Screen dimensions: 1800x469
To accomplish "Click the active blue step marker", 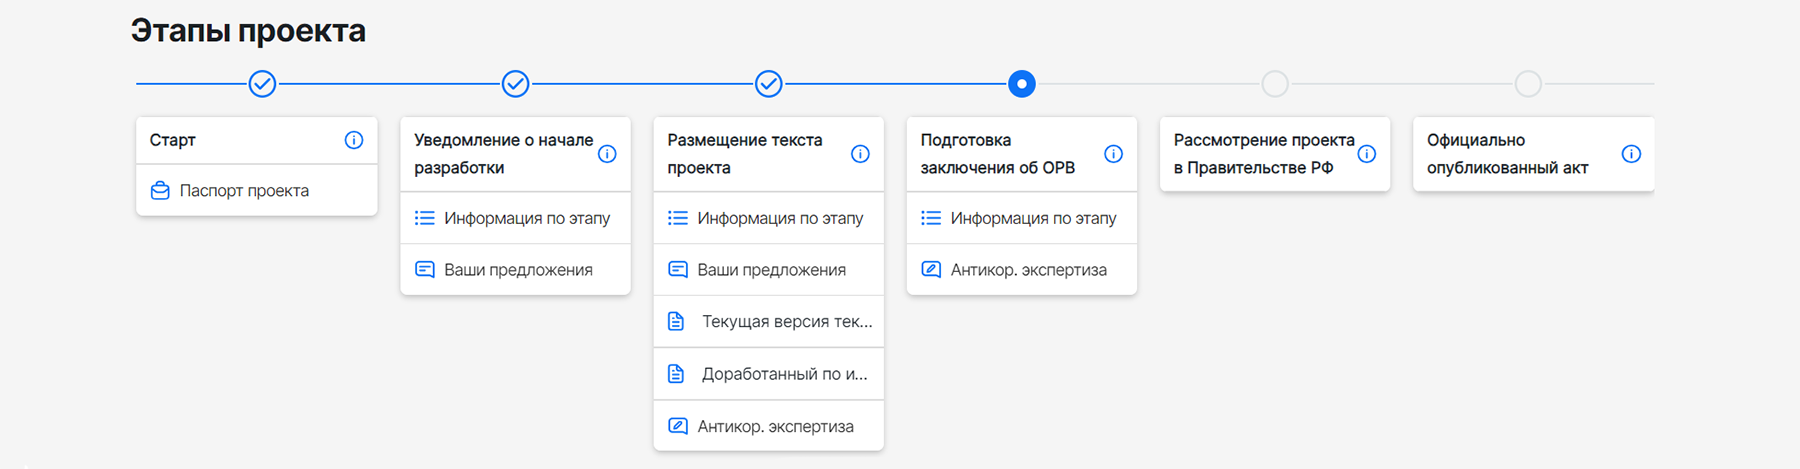I will [1021, 84].
